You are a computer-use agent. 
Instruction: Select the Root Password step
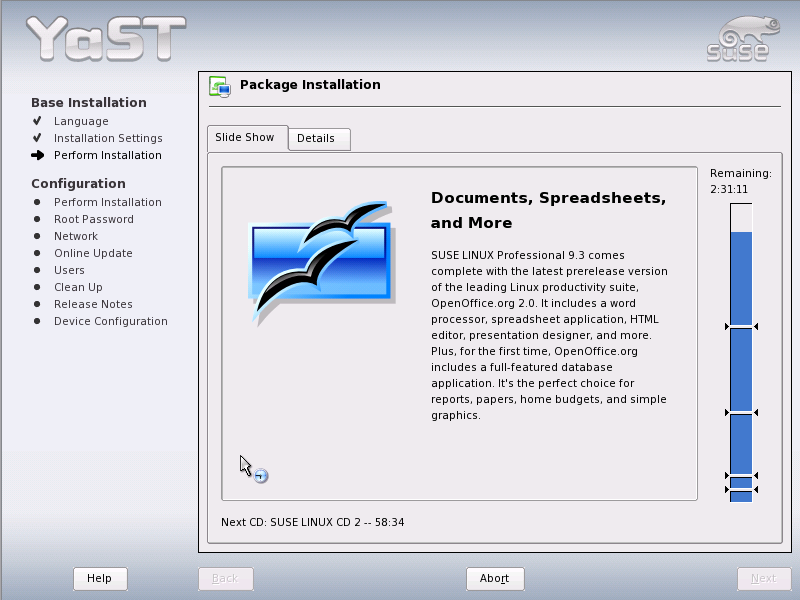94,219
